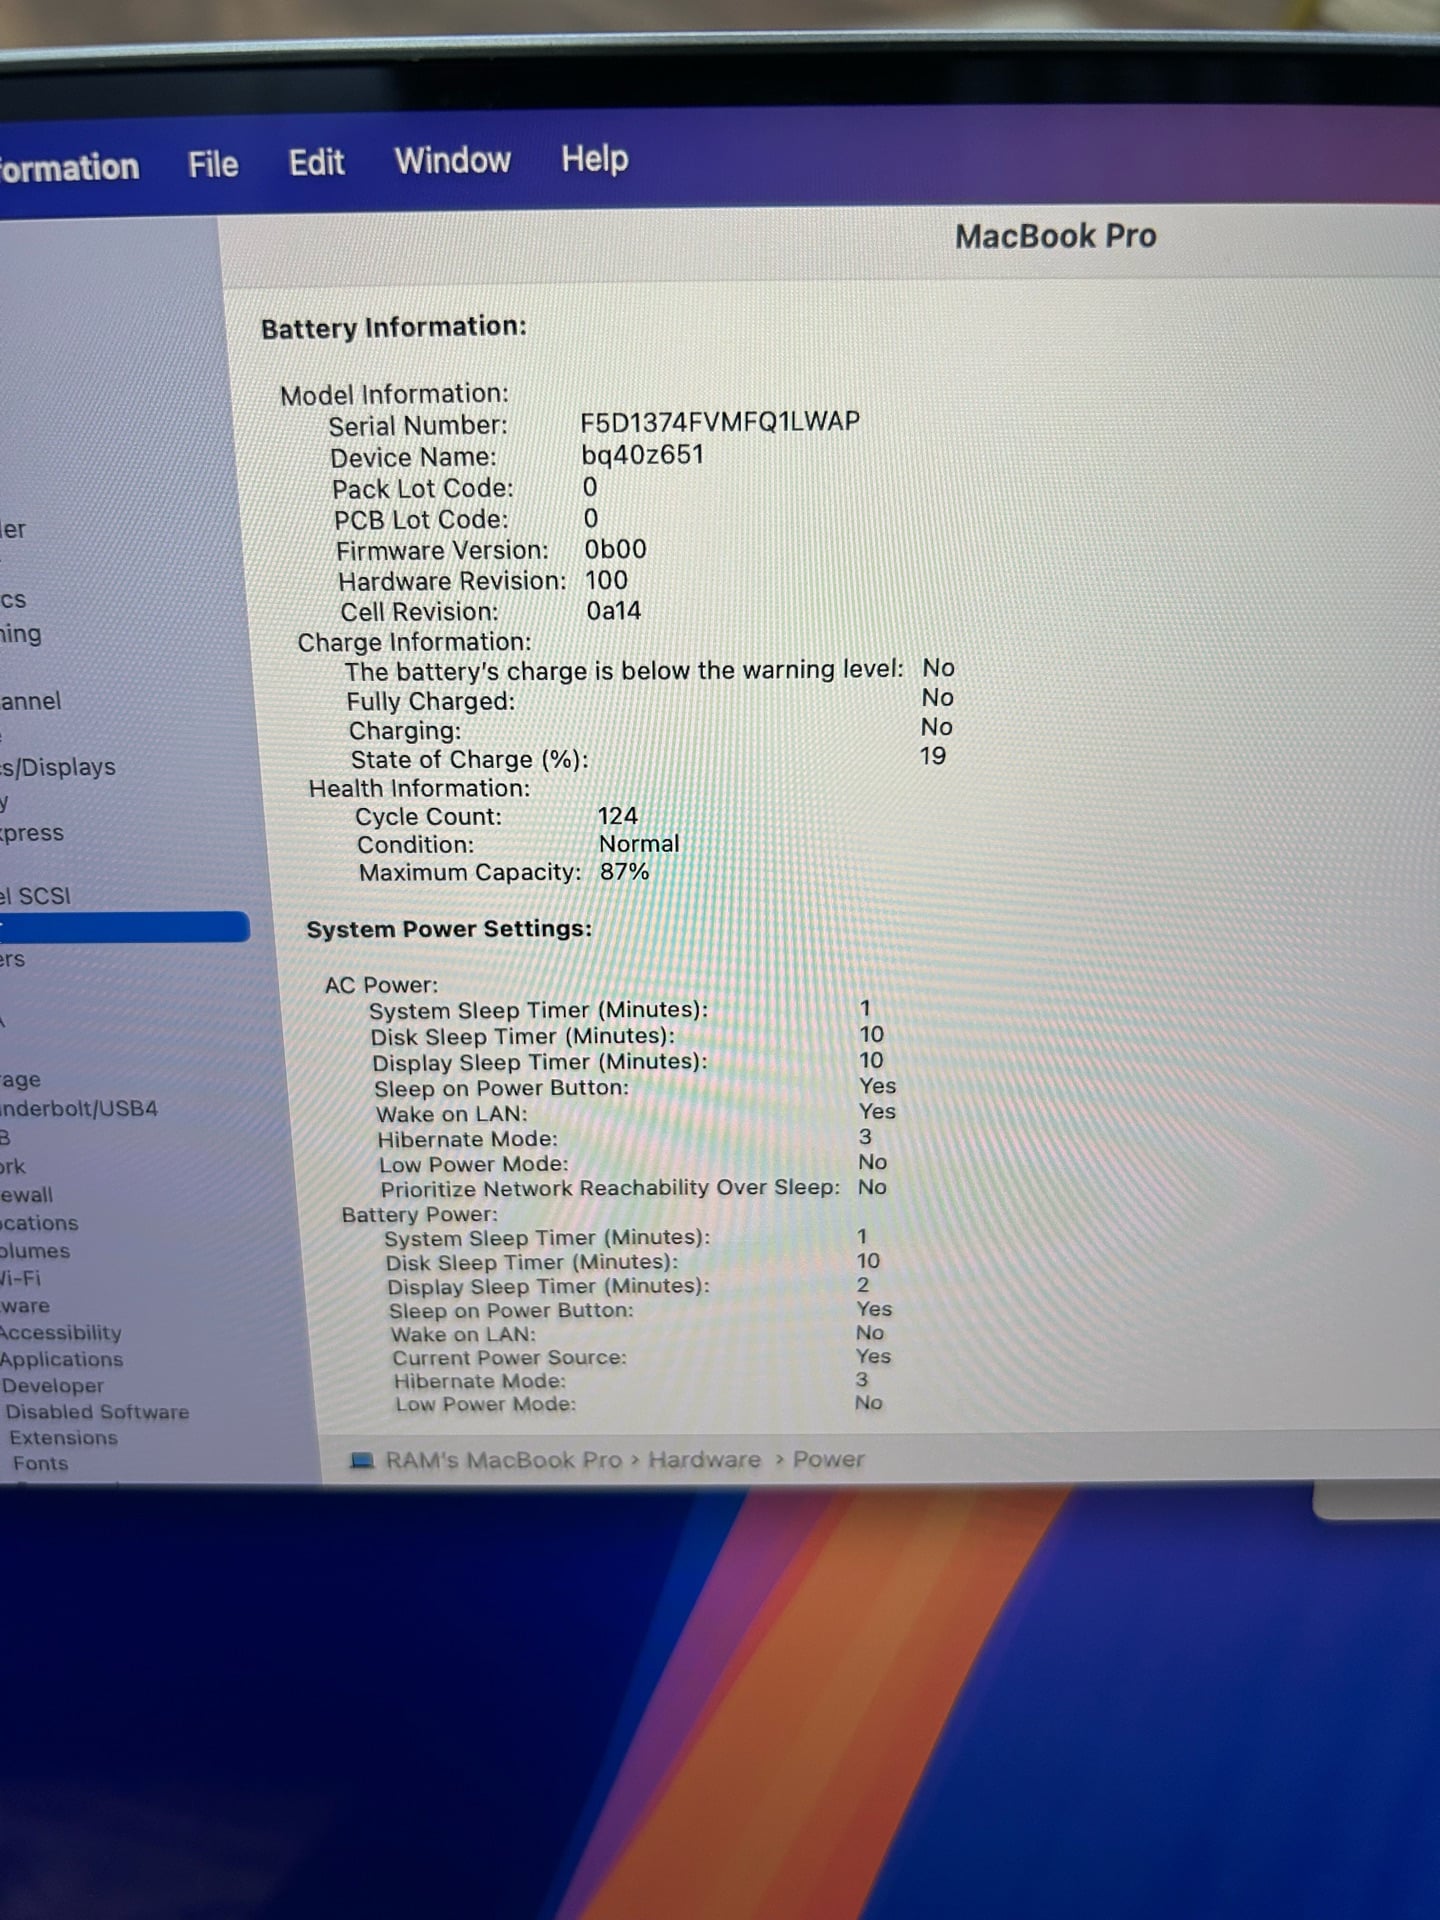Click serial number F5D1374FVMFQ1LWAP
The width and height of the screenshot is (1440, 1920).
[719, 422]
